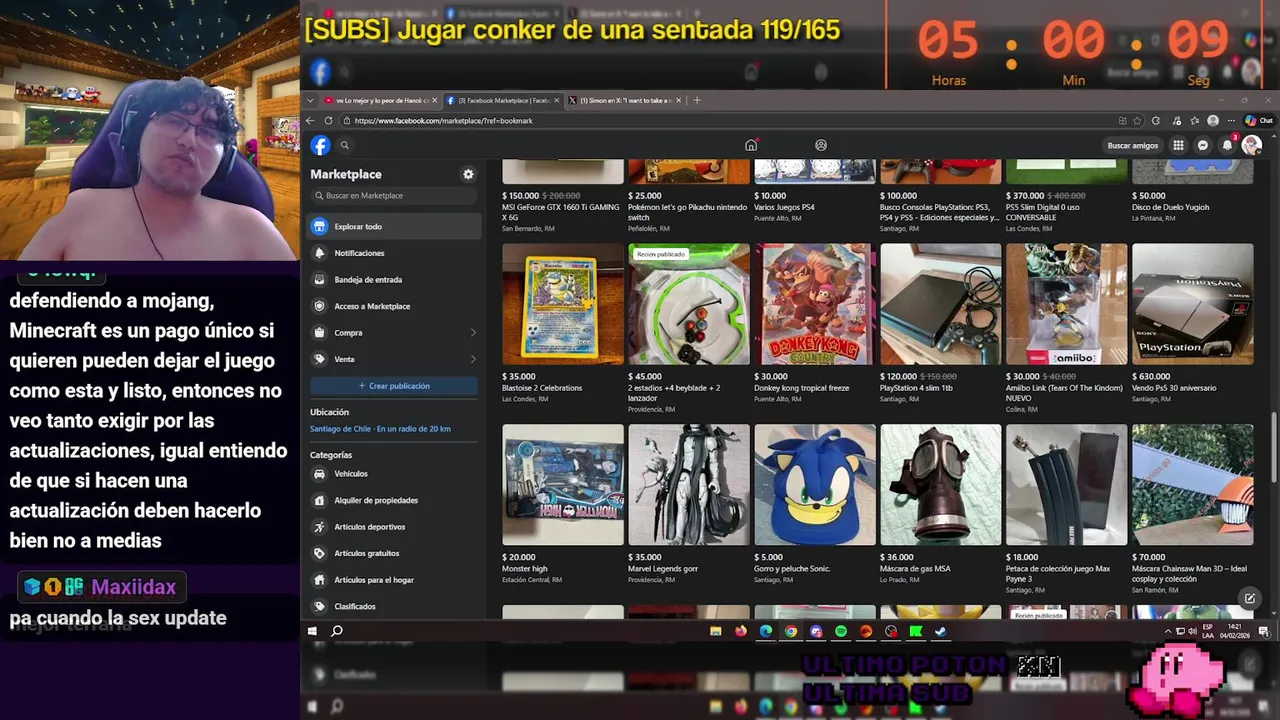Open File Explorer from the taskbar
This screenshot has width=1280, height=720.
pyautogui.click(x=716, y=631)
